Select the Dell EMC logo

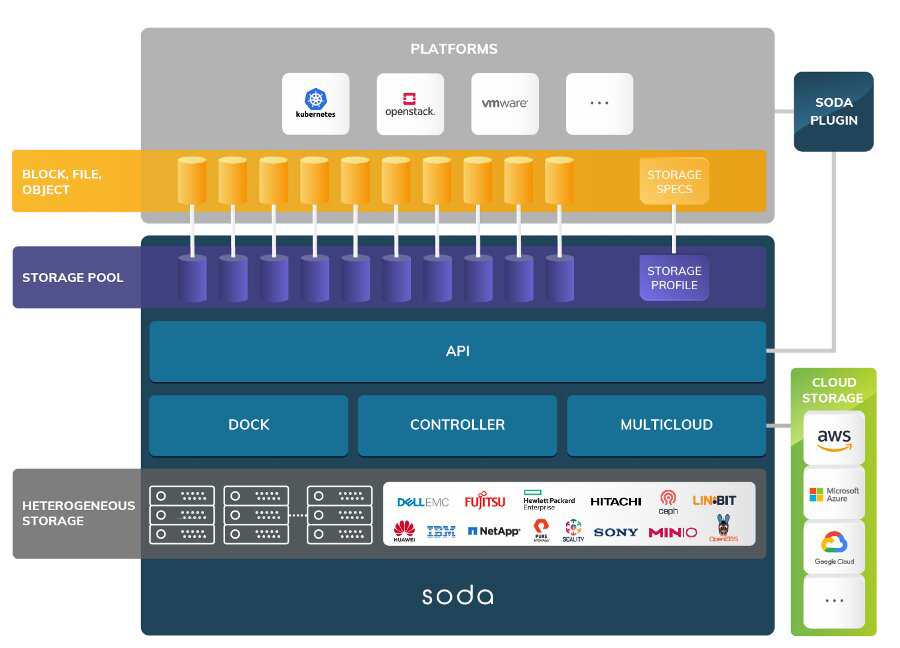(423, 502)
